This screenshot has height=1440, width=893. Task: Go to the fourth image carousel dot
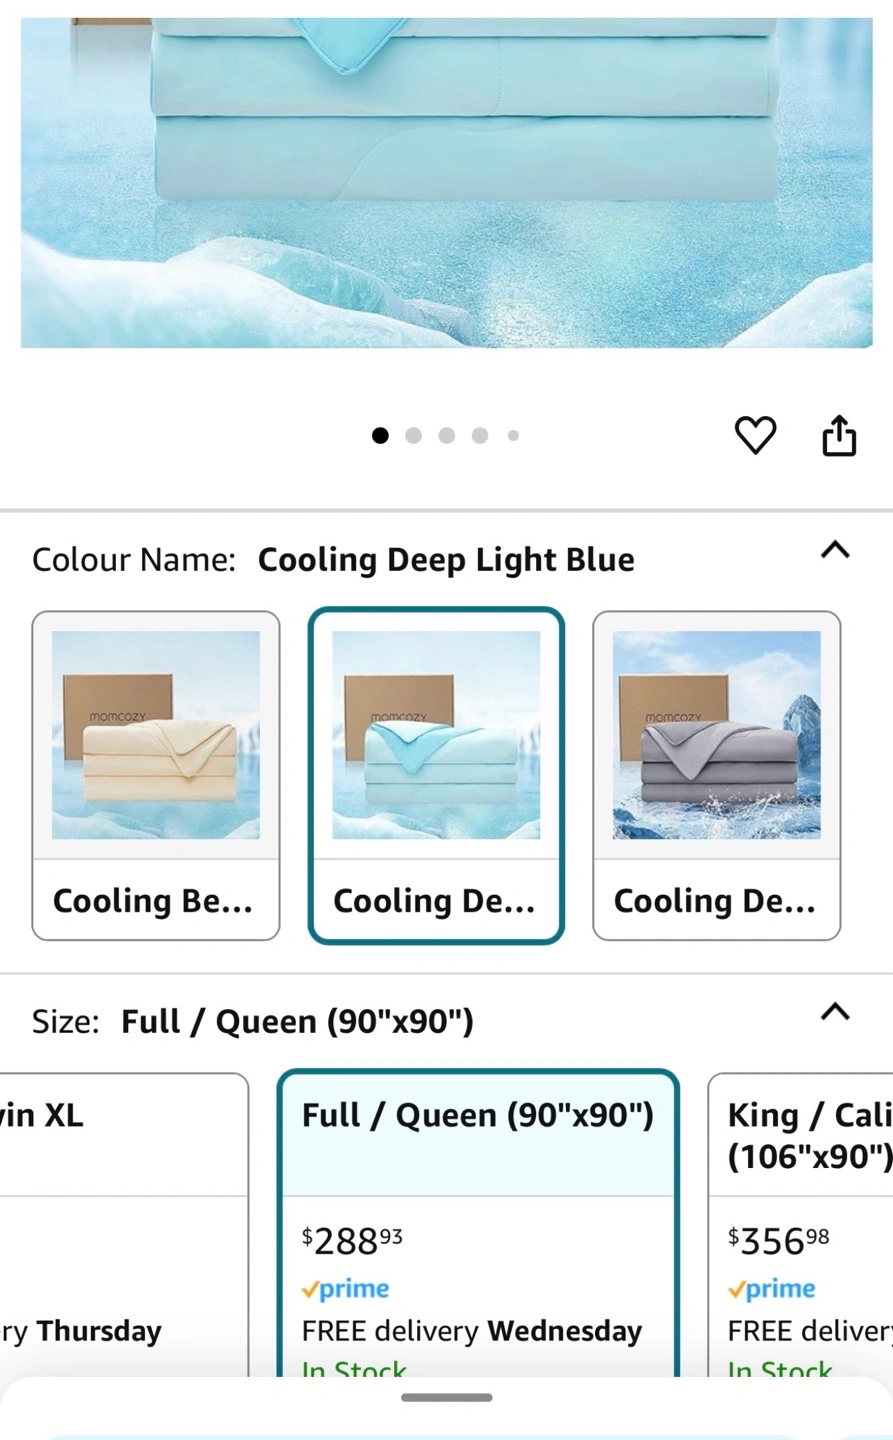tap(480, 435)
